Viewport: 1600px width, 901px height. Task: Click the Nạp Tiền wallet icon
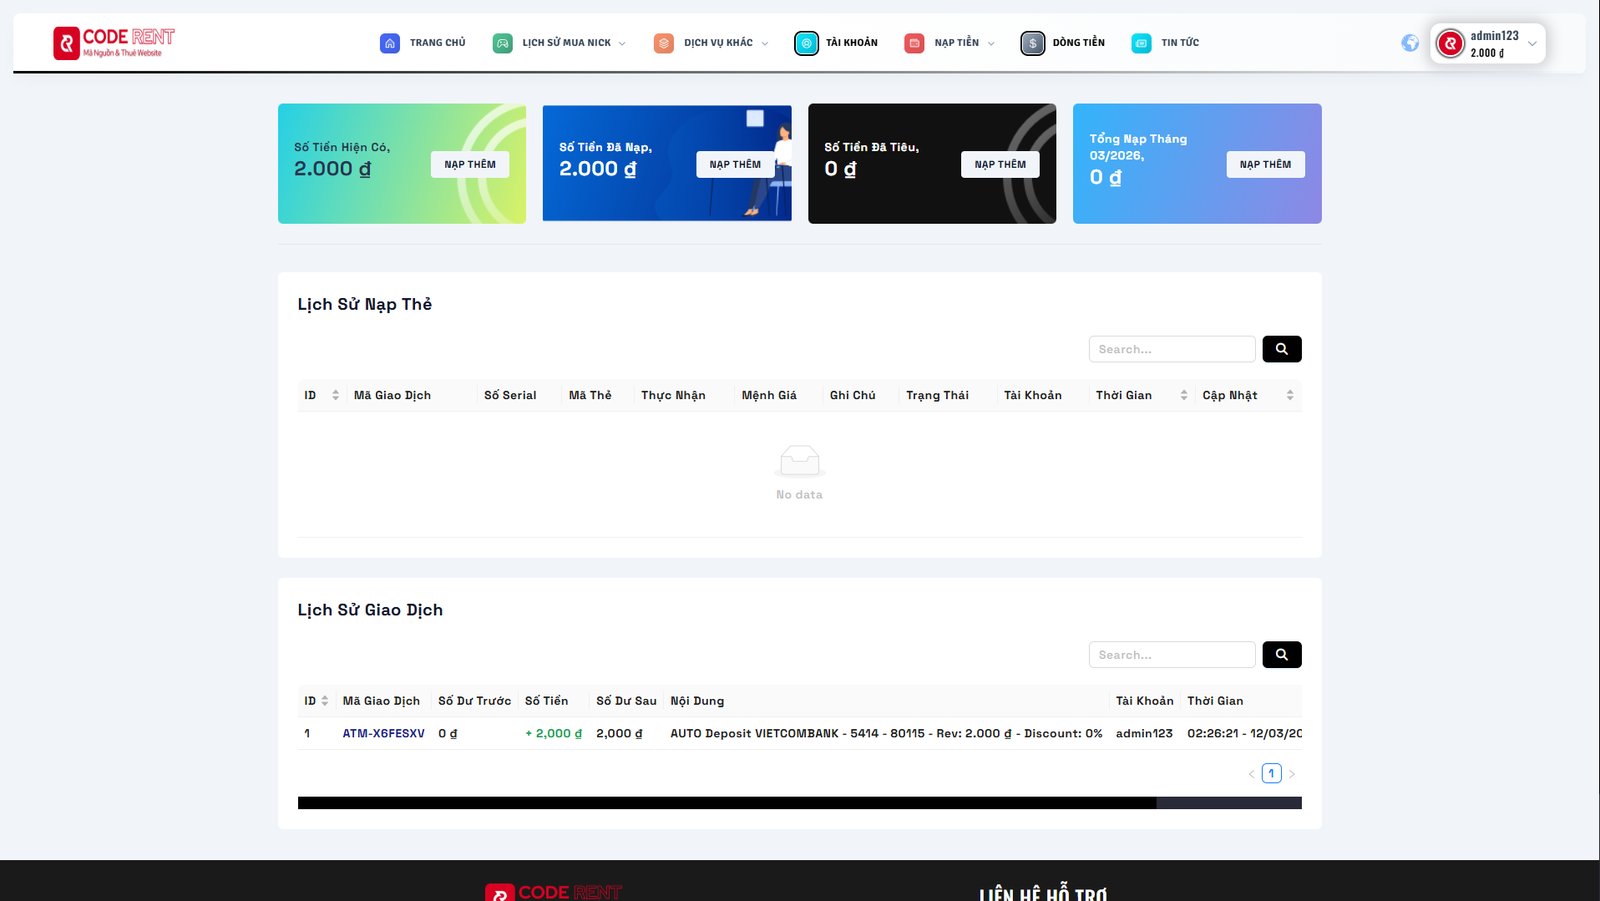point(913,42)
